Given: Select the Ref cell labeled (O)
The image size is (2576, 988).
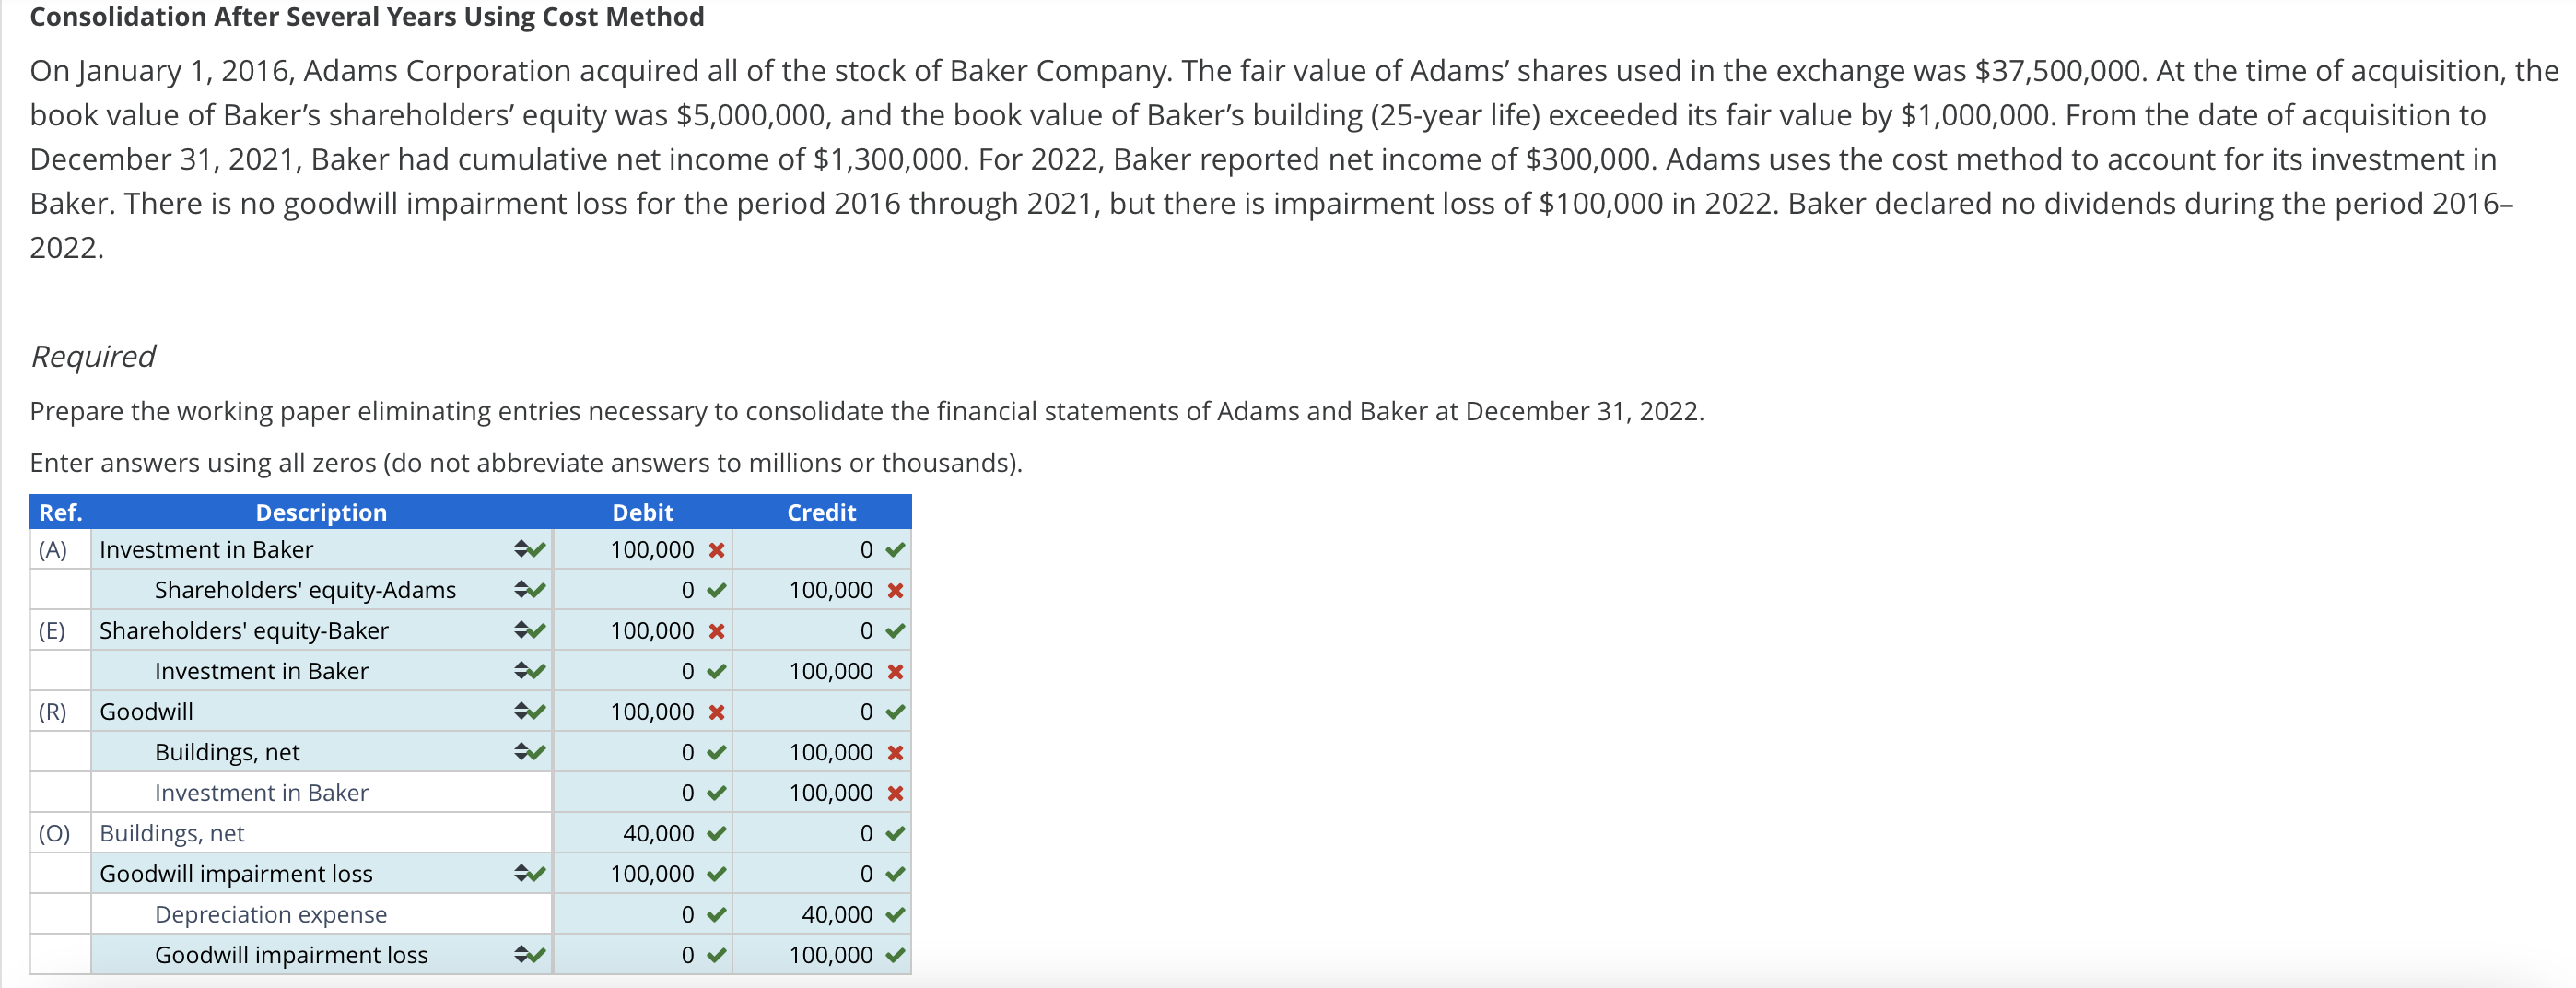Looking at the screenshot, I should click(58, 832).
